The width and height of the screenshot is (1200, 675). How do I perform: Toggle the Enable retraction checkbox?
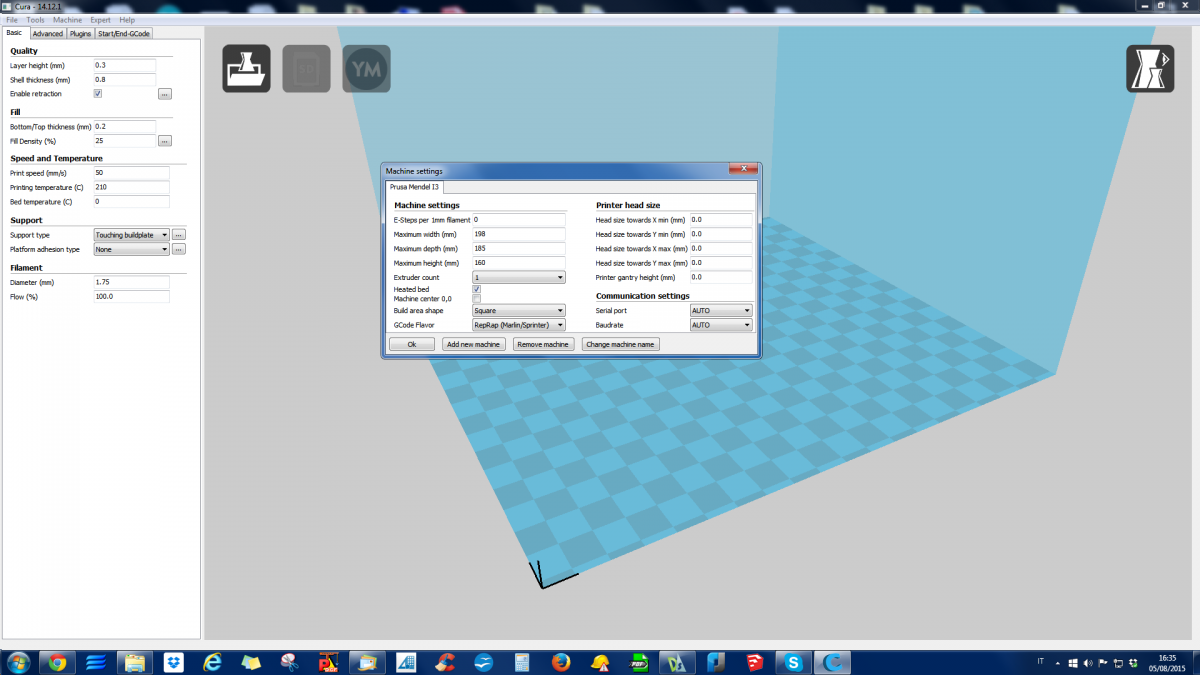(98, 94)
